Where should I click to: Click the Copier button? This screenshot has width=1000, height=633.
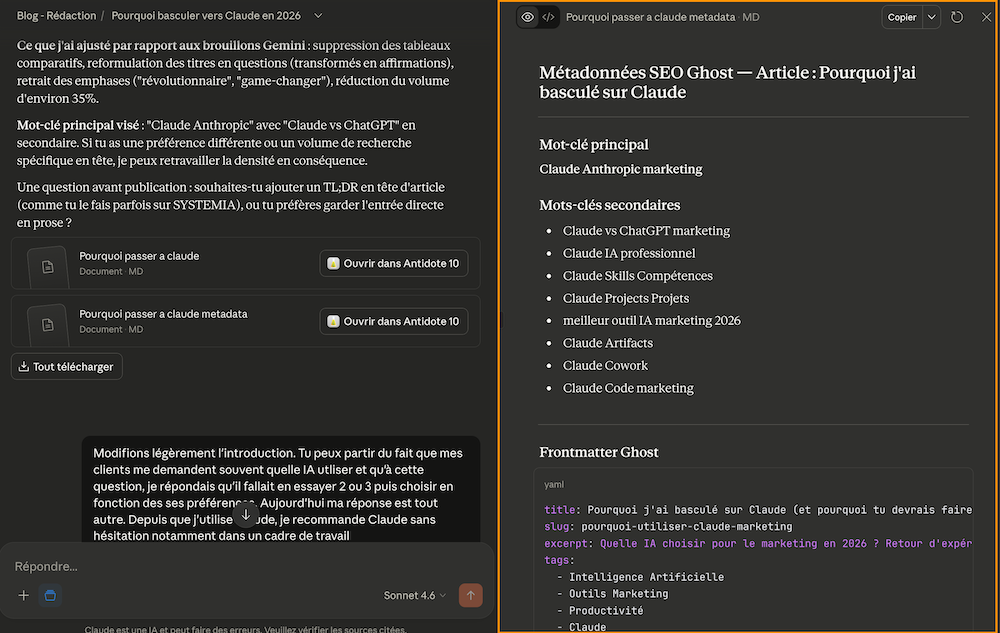(x=902, y=17)
